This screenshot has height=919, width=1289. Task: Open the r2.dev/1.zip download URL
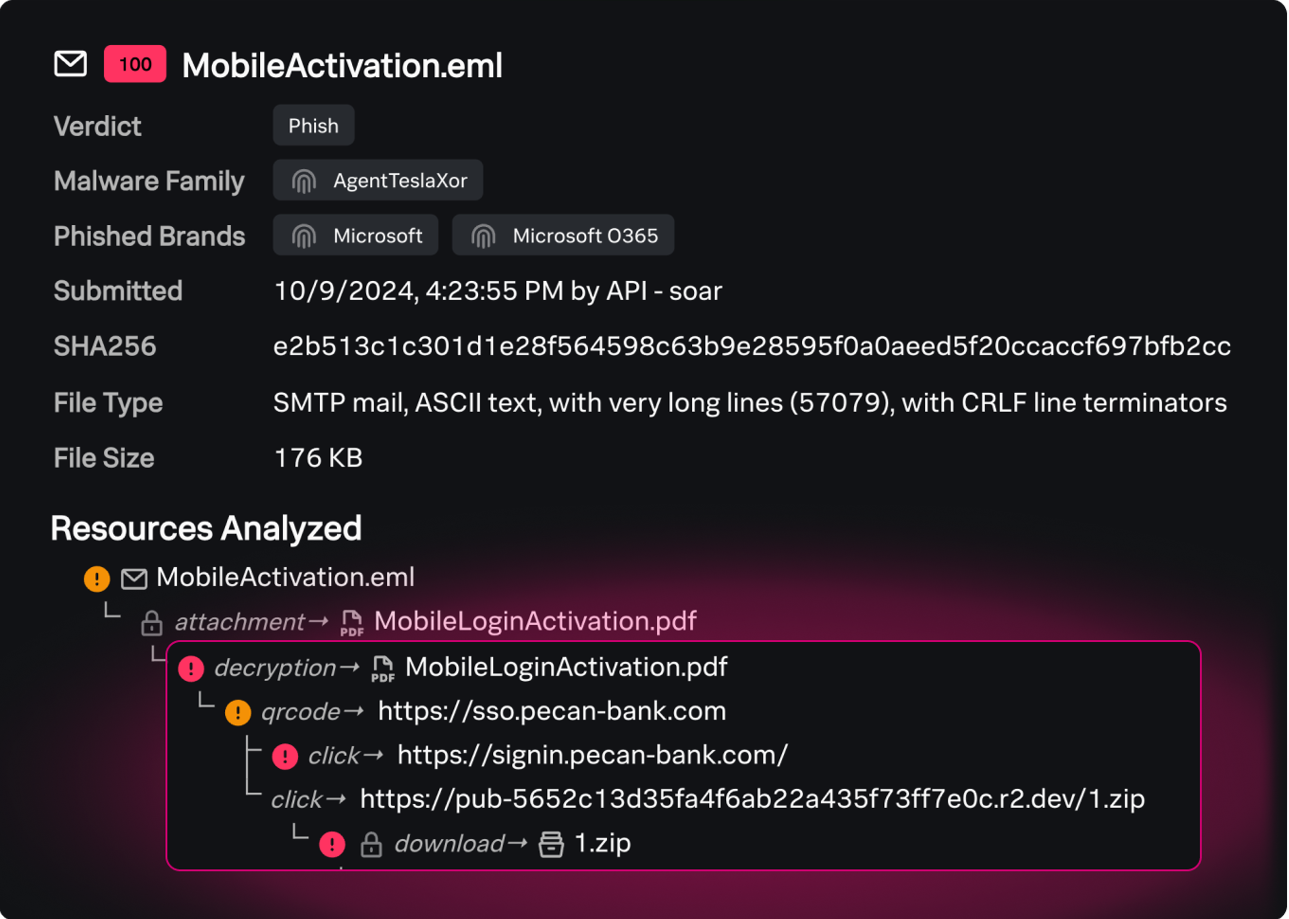(x=751, y=799)
